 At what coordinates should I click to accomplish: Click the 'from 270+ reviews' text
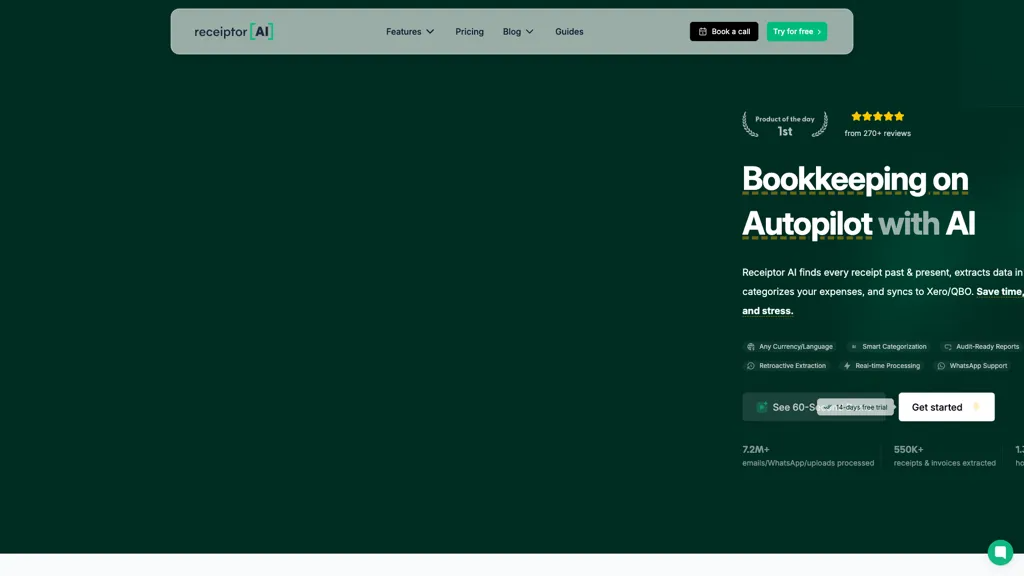click(x=877, y=133)
